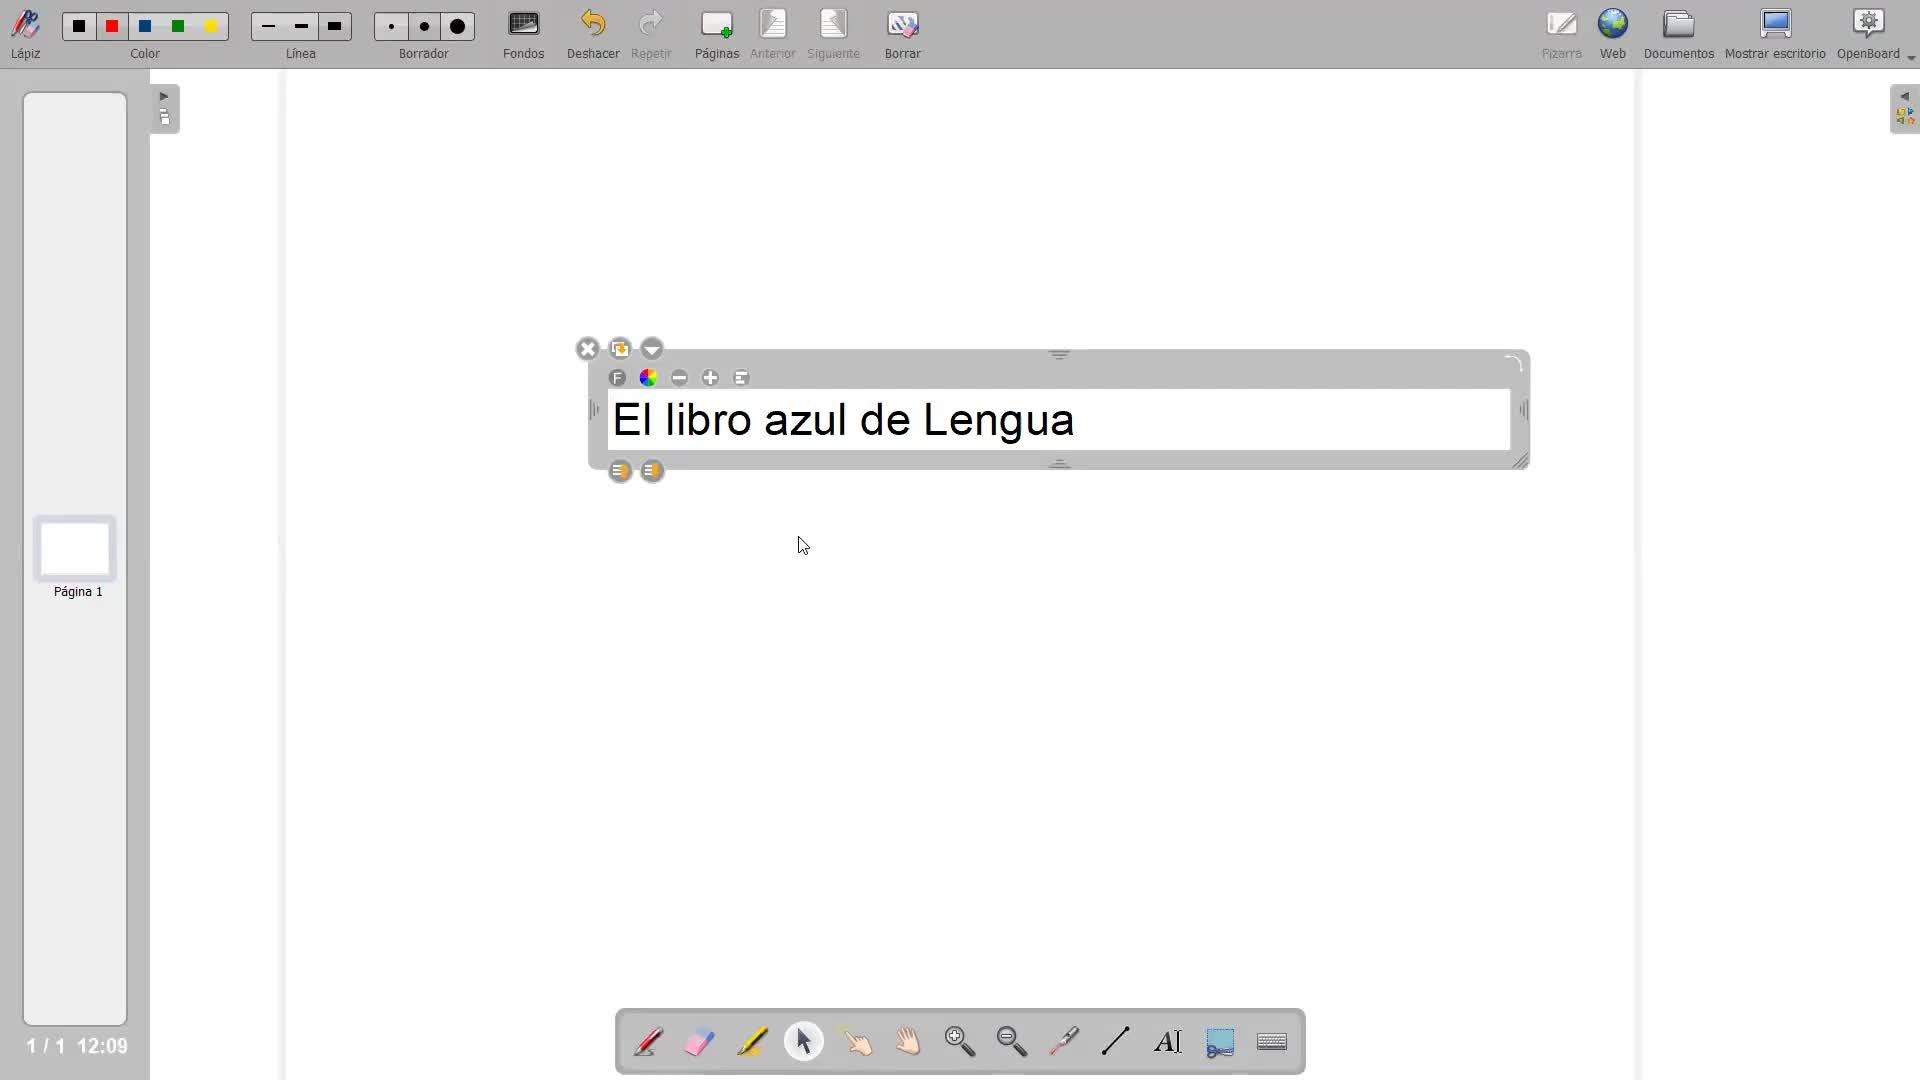This screenshot has width=1920, height=1080.
Task: Select the medium line width
Action: pyautogui.click(x=302, y=27)
